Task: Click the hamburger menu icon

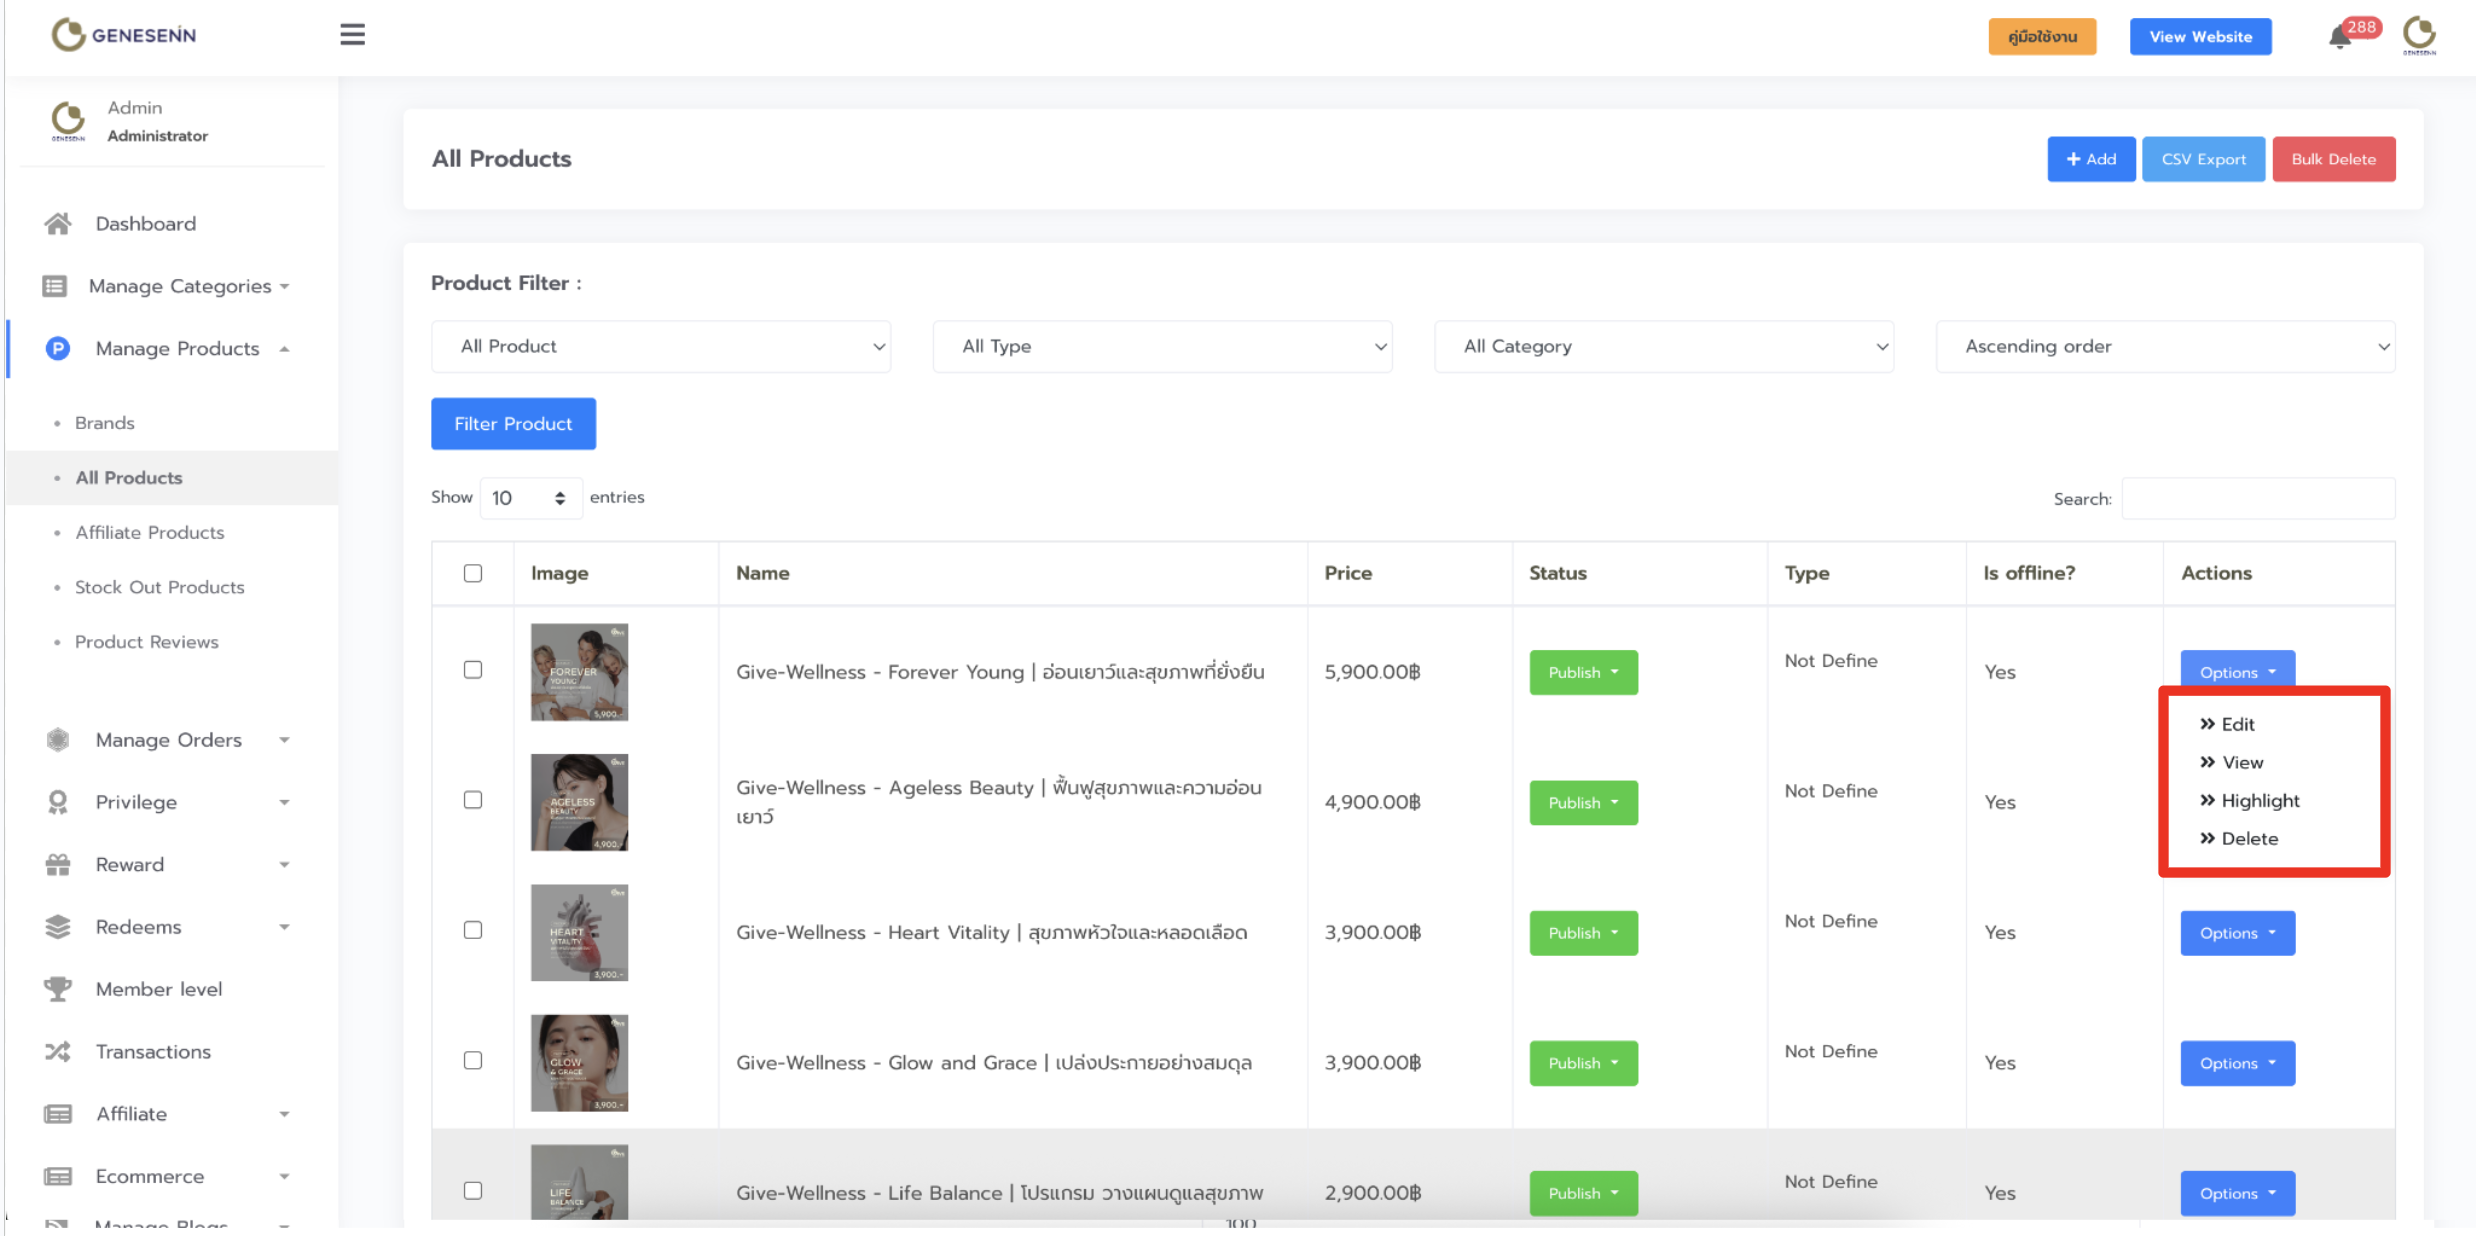Action: point(352,35)
